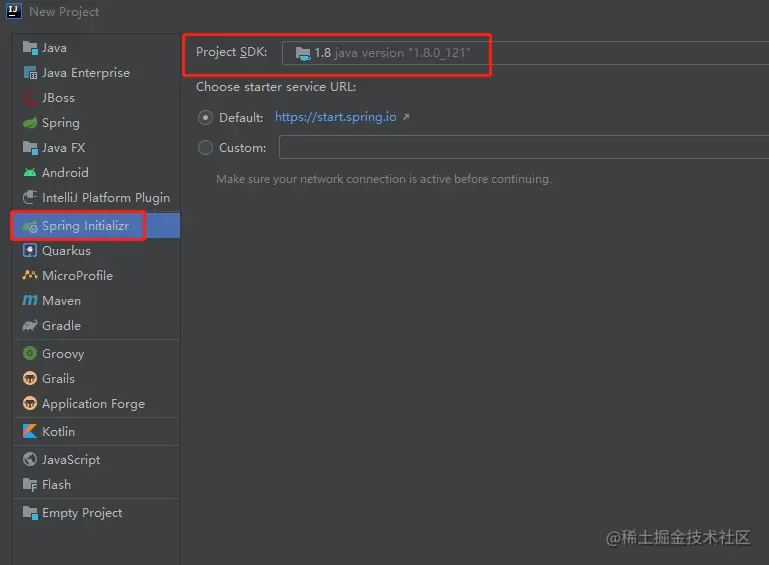The height and width of the screenshot is (565, 769).
Task: Select Java Enterprise project type
Action: pos(96,73)
